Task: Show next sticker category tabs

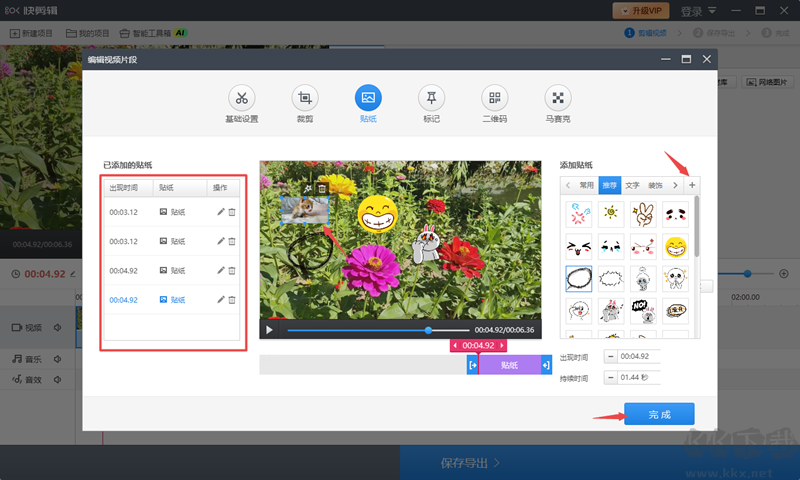Action: coord(676,185)
